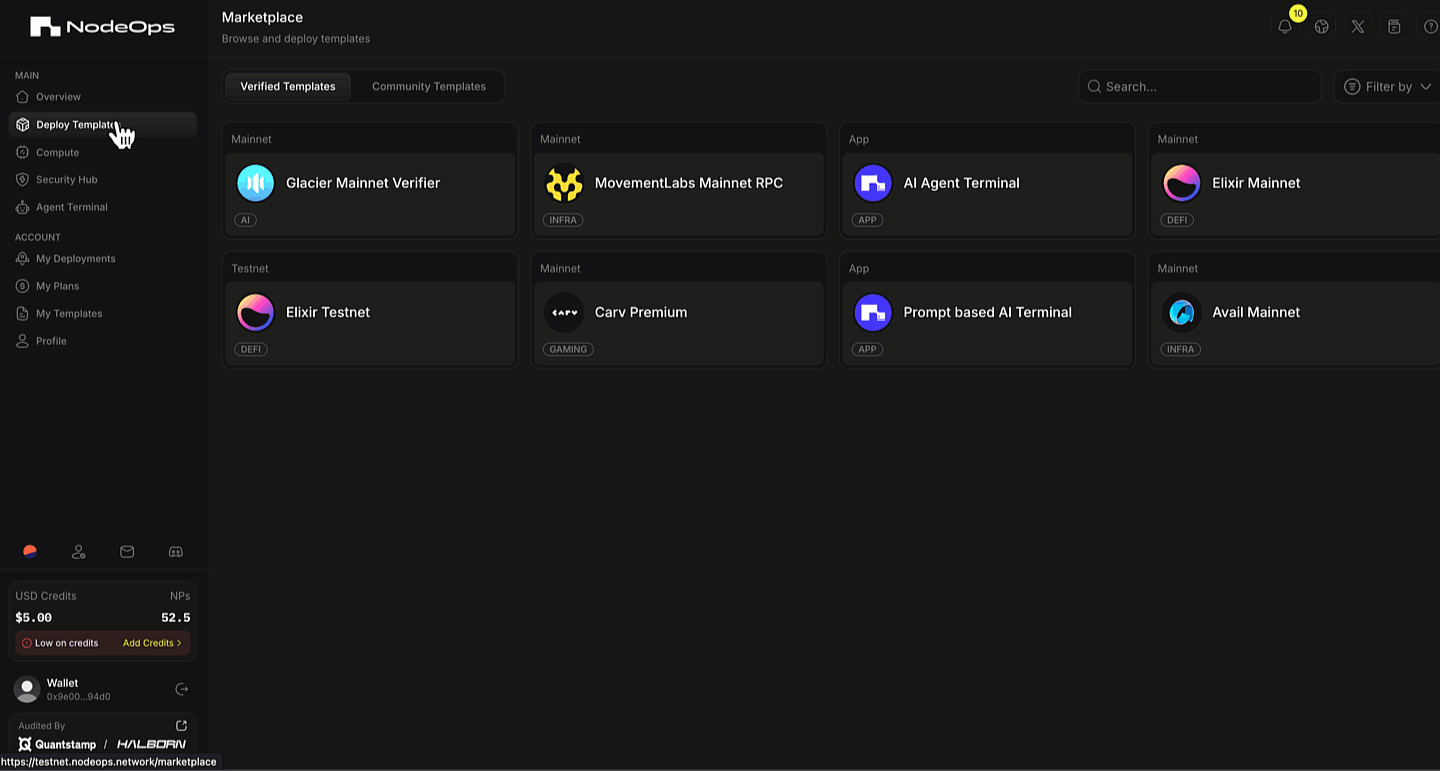
Task: Open My Plans in the sidebar
Action: pos(103,286)
